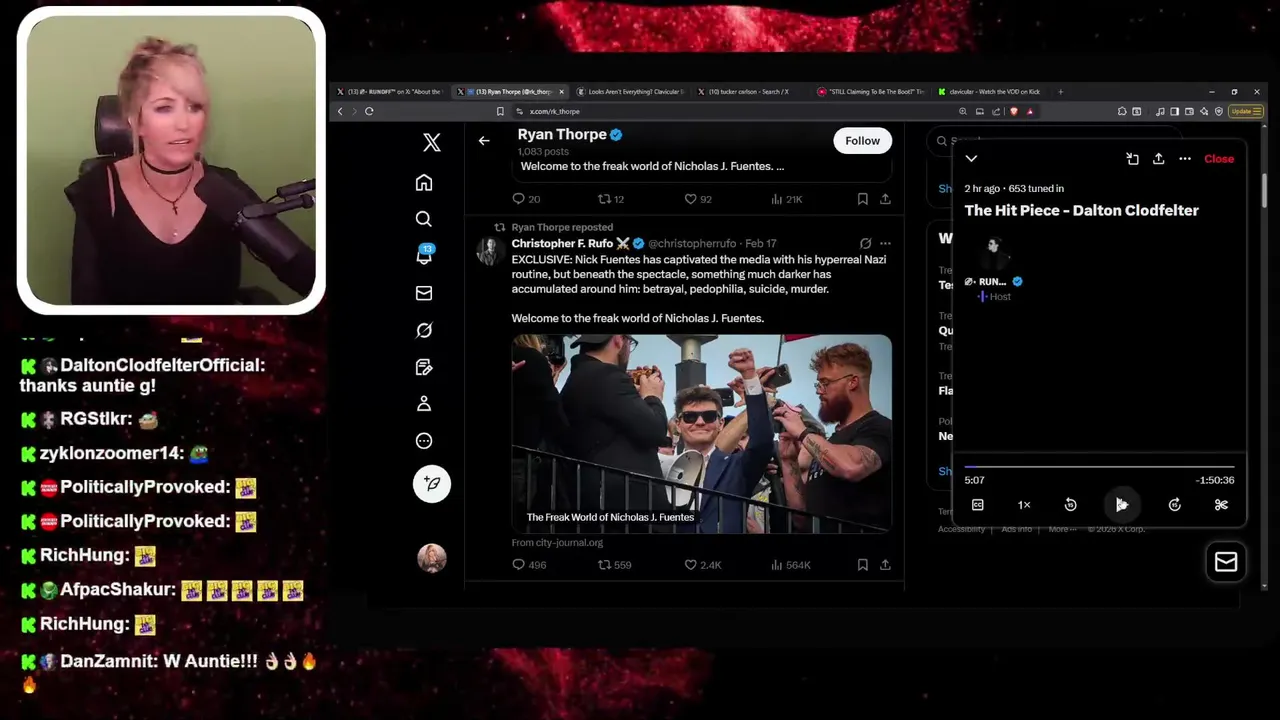
Task: Toggle captions in Space player
Action: pyautogui.click(x=978, y=505)
